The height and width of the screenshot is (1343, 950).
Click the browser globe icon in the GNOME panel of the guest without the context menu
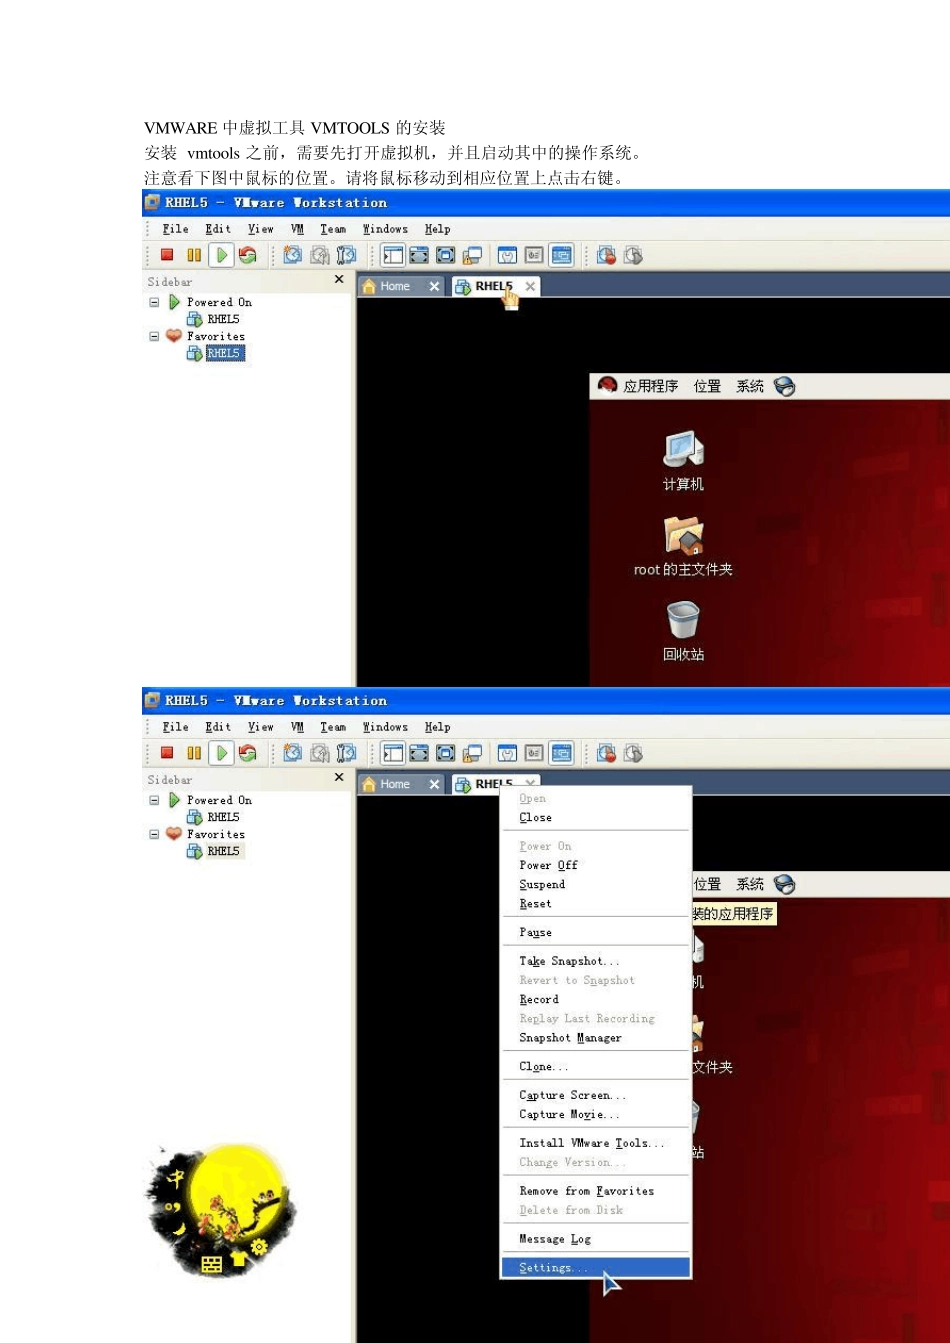click(785, 386)
